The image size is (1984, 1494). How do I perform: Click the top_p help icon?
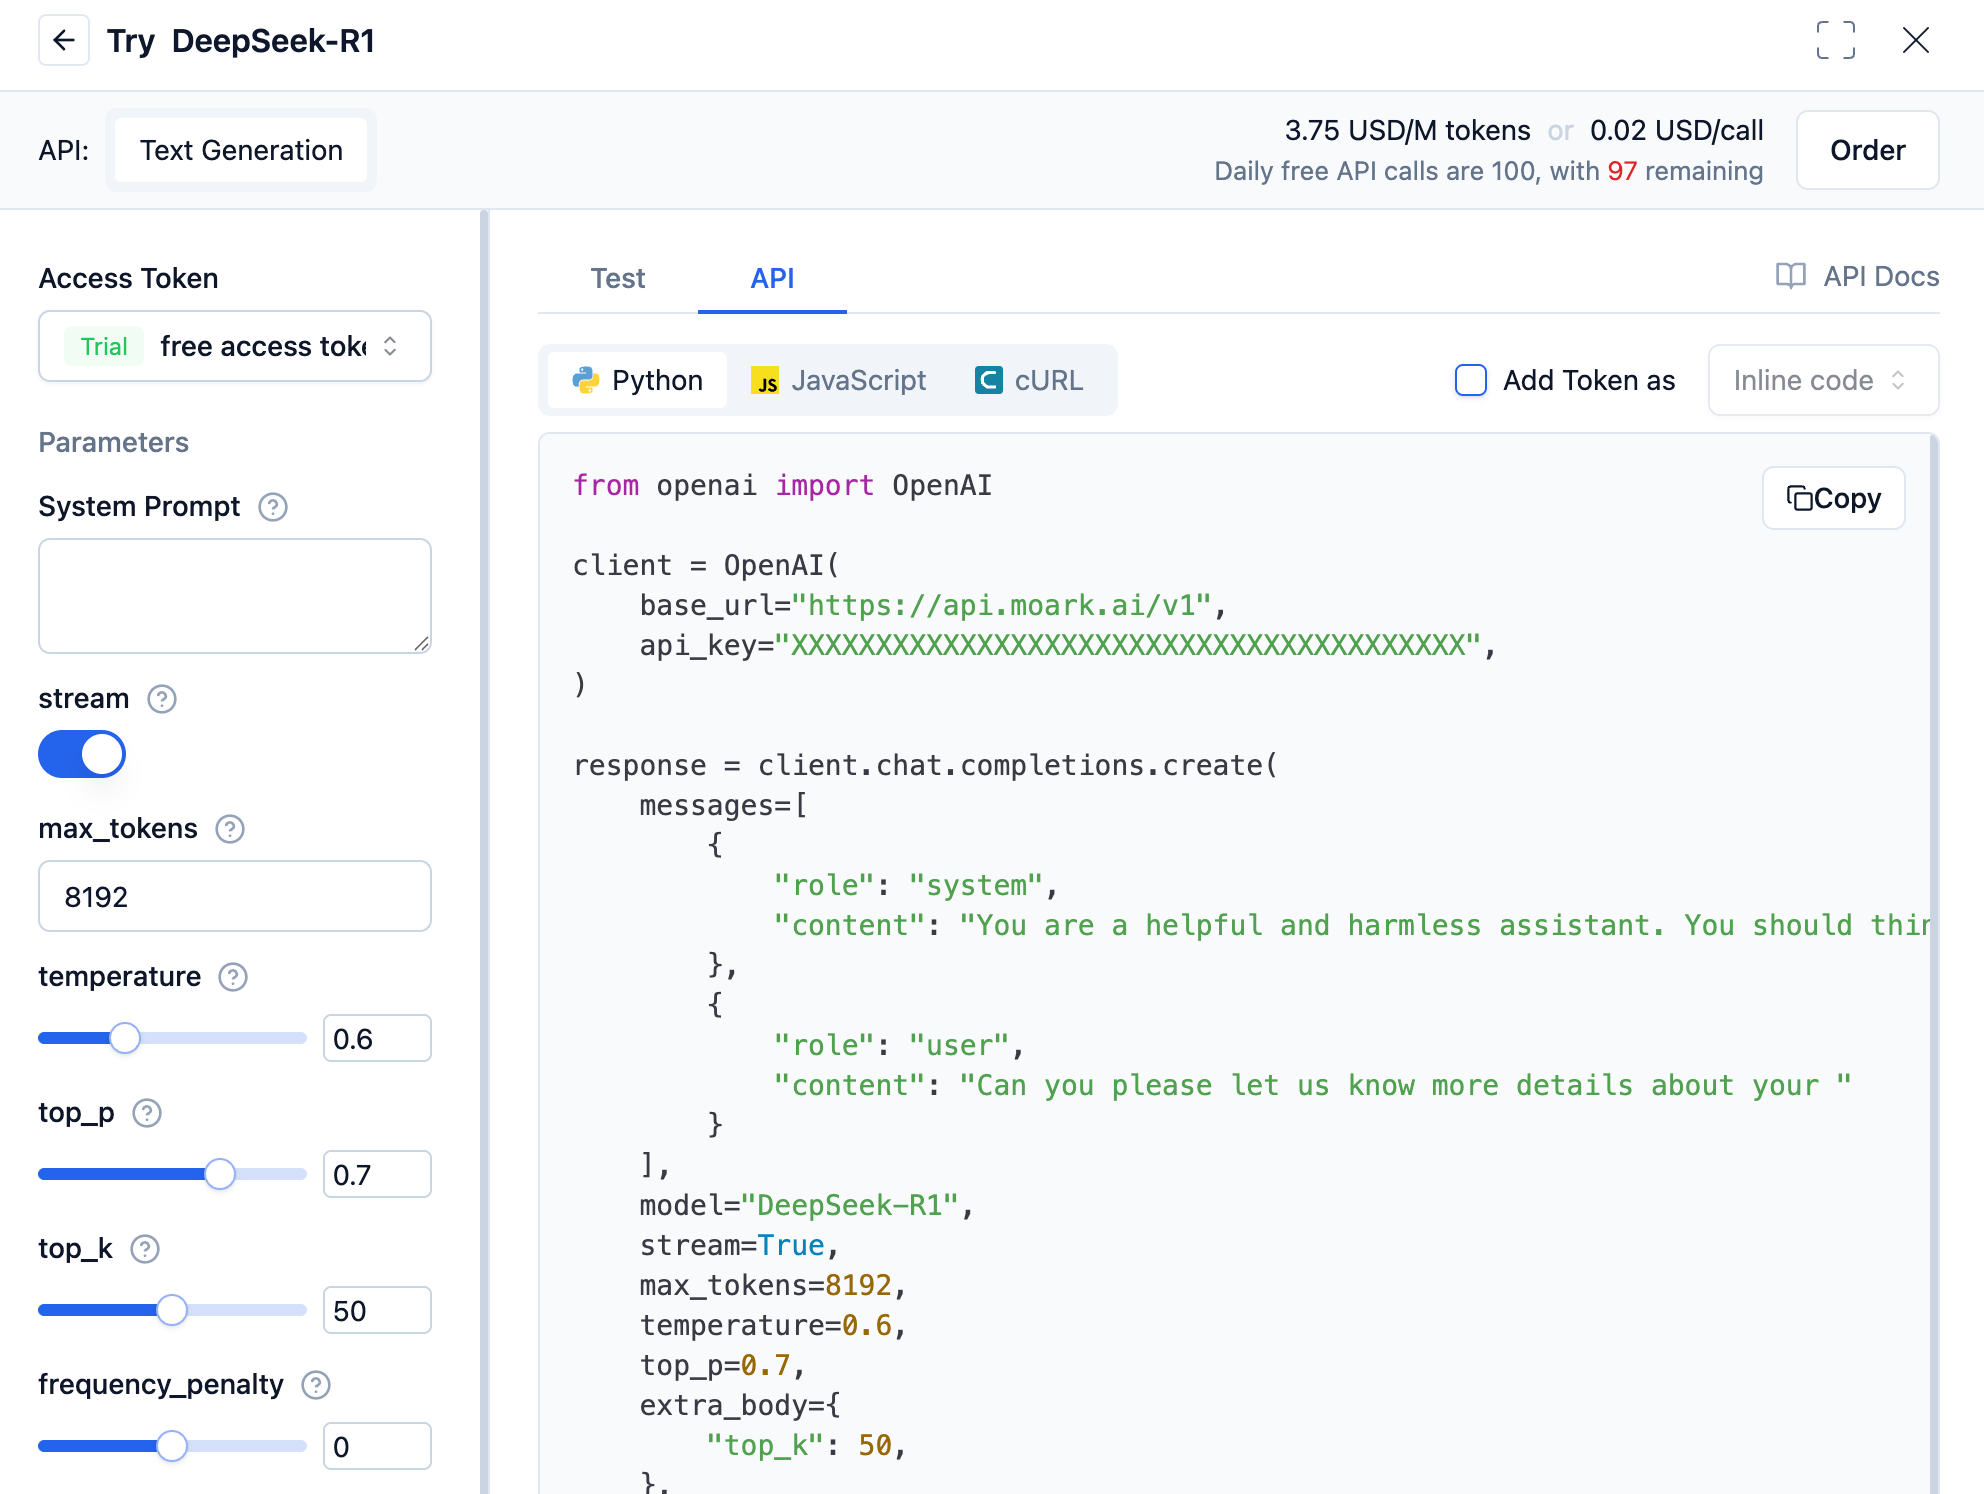click(x=147, y=1113)
